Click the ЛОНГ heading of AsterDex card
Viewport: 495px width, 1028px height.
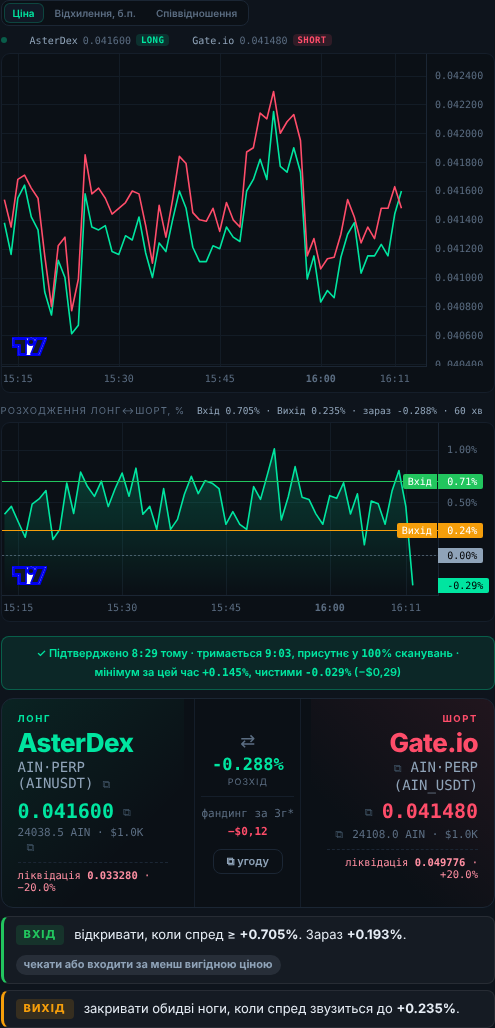(34, 719)
